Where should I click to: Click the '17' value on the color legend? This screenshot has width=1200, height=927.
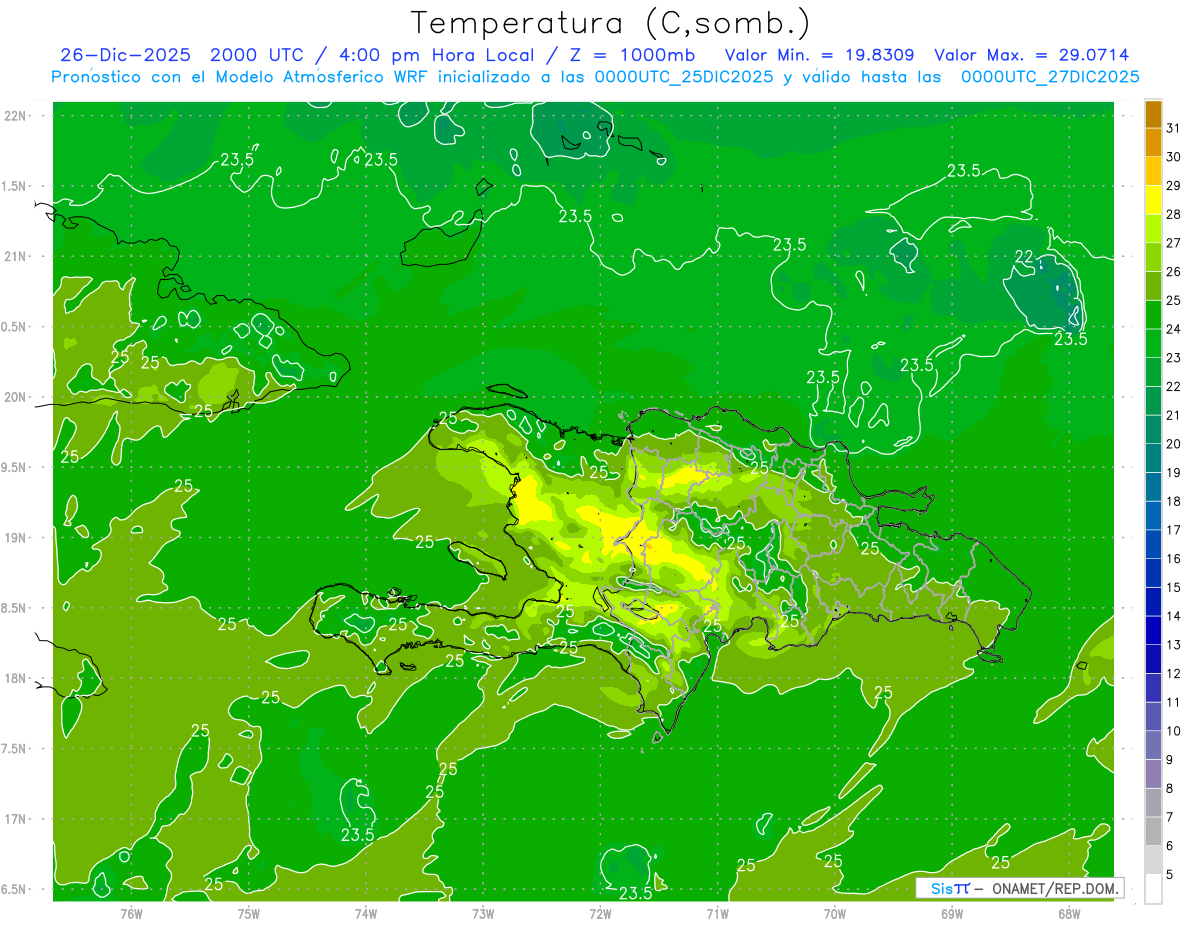coord(1174,530)
